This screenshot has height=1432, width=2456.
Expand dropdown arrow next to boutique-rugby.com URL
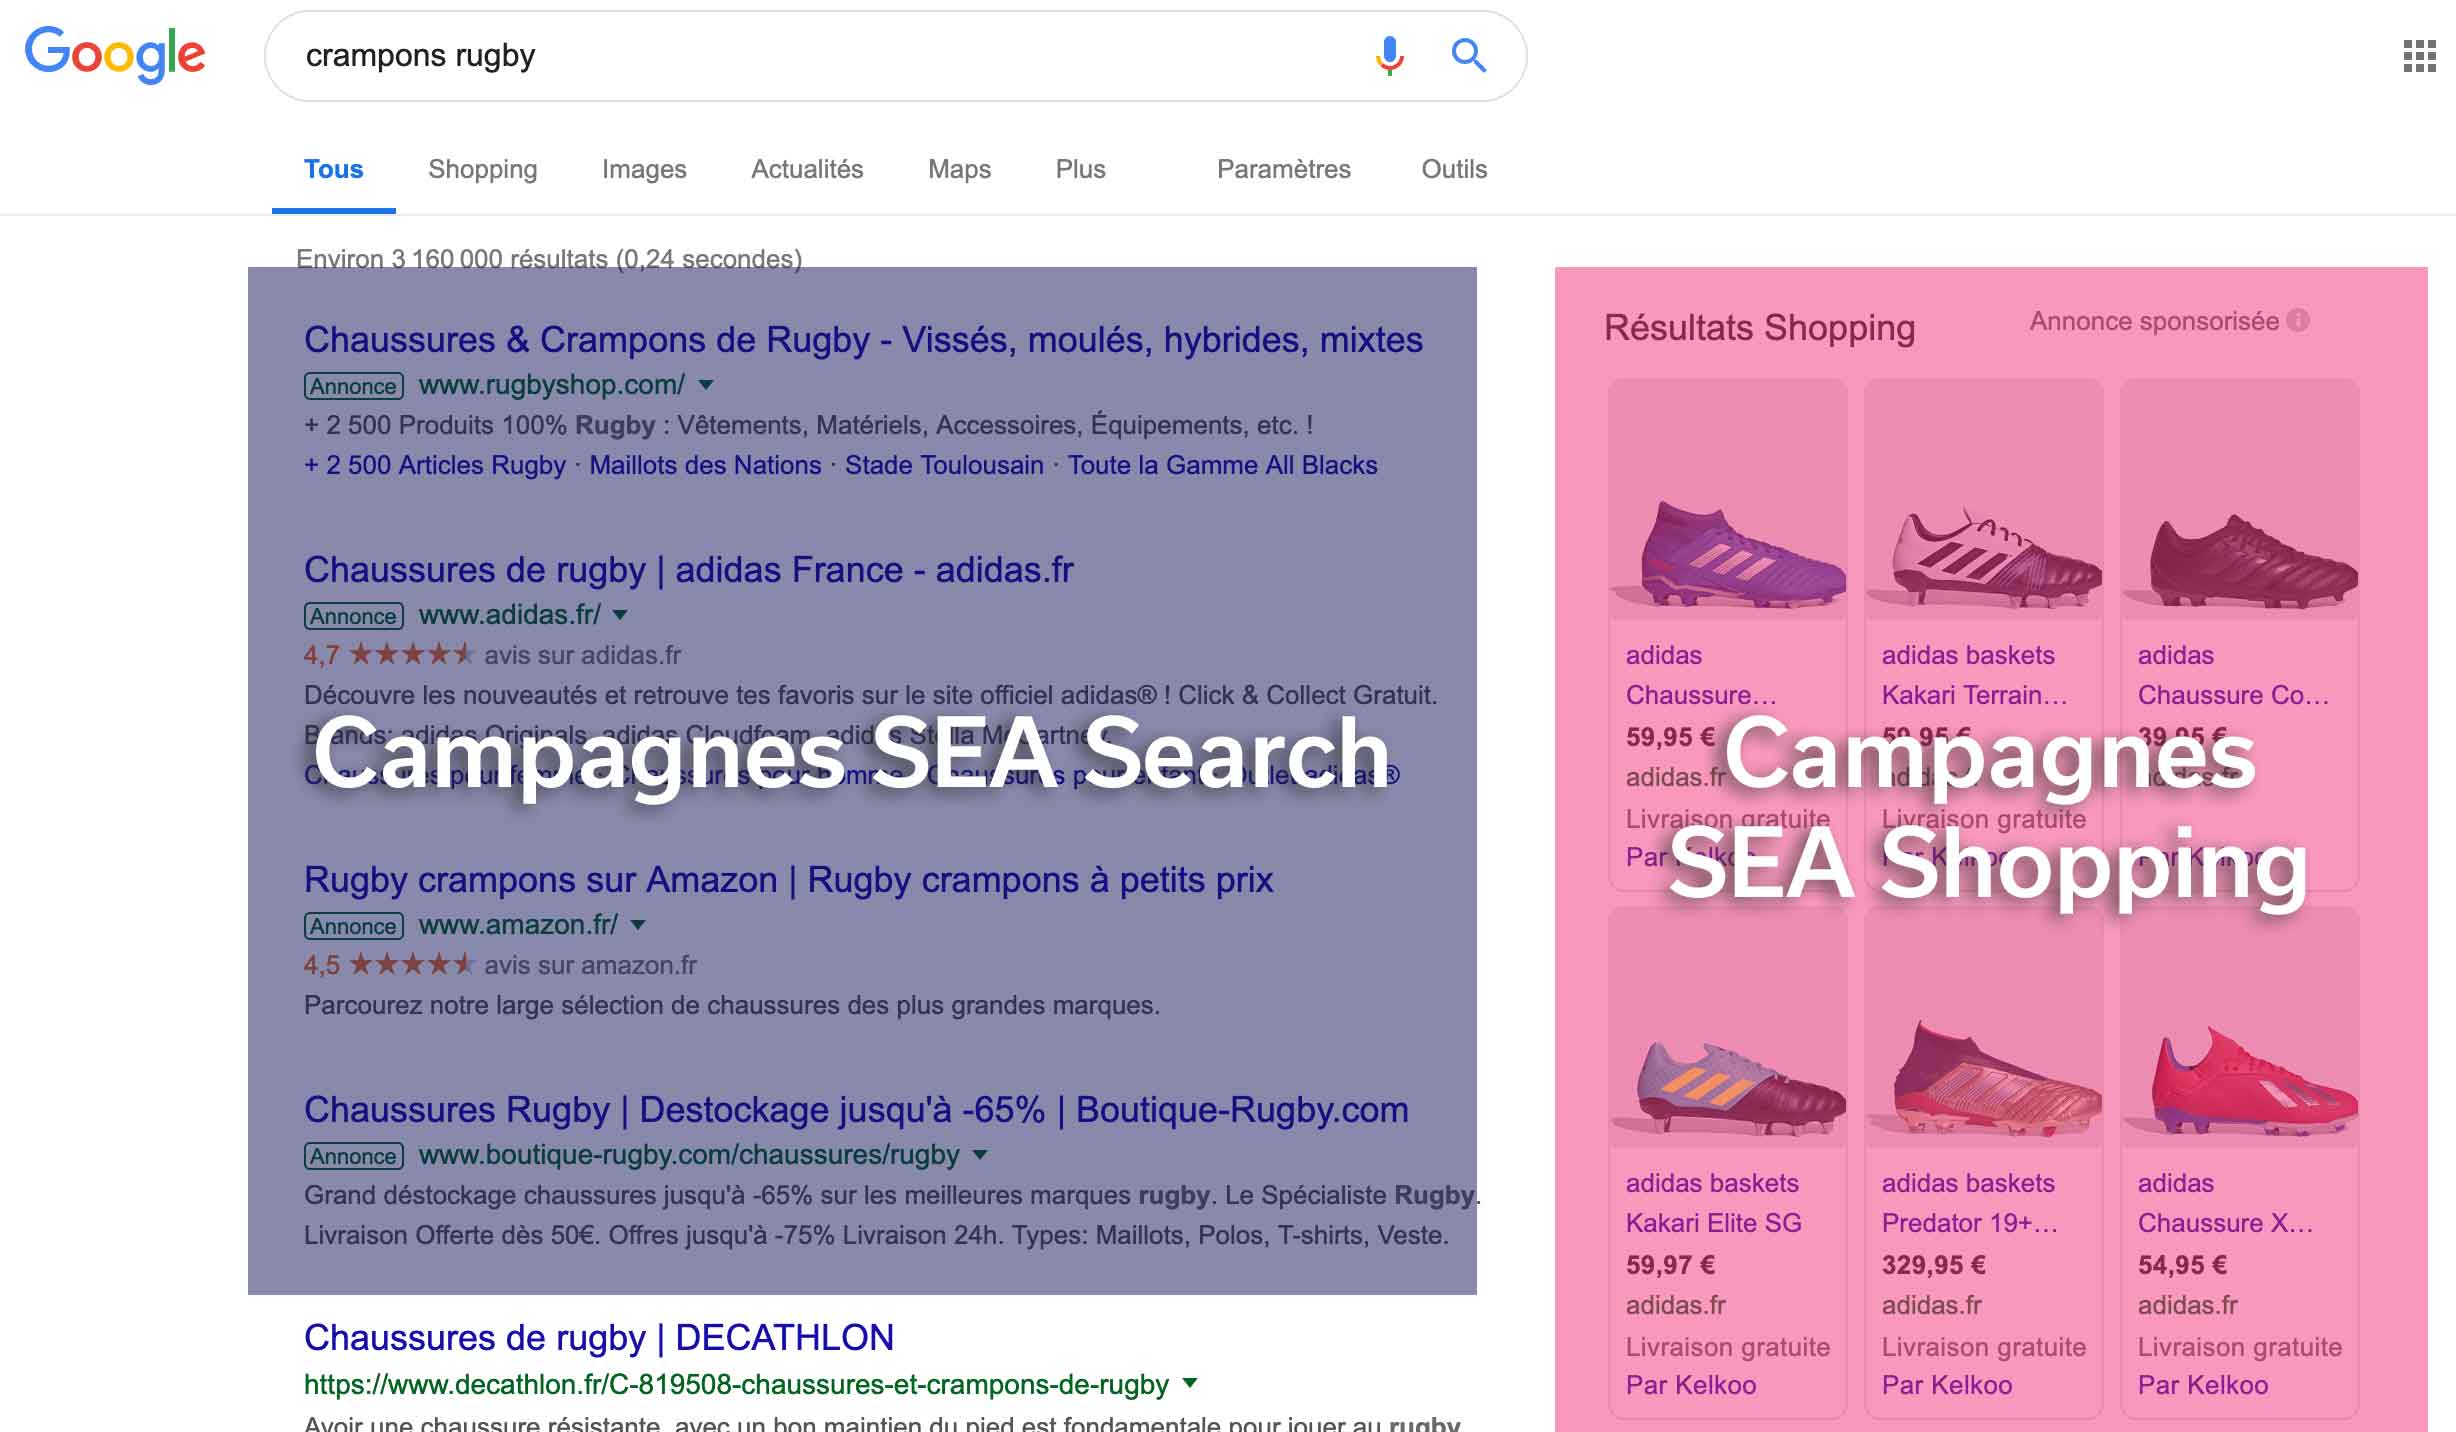pyautogui.click(x=980, y=1155)
